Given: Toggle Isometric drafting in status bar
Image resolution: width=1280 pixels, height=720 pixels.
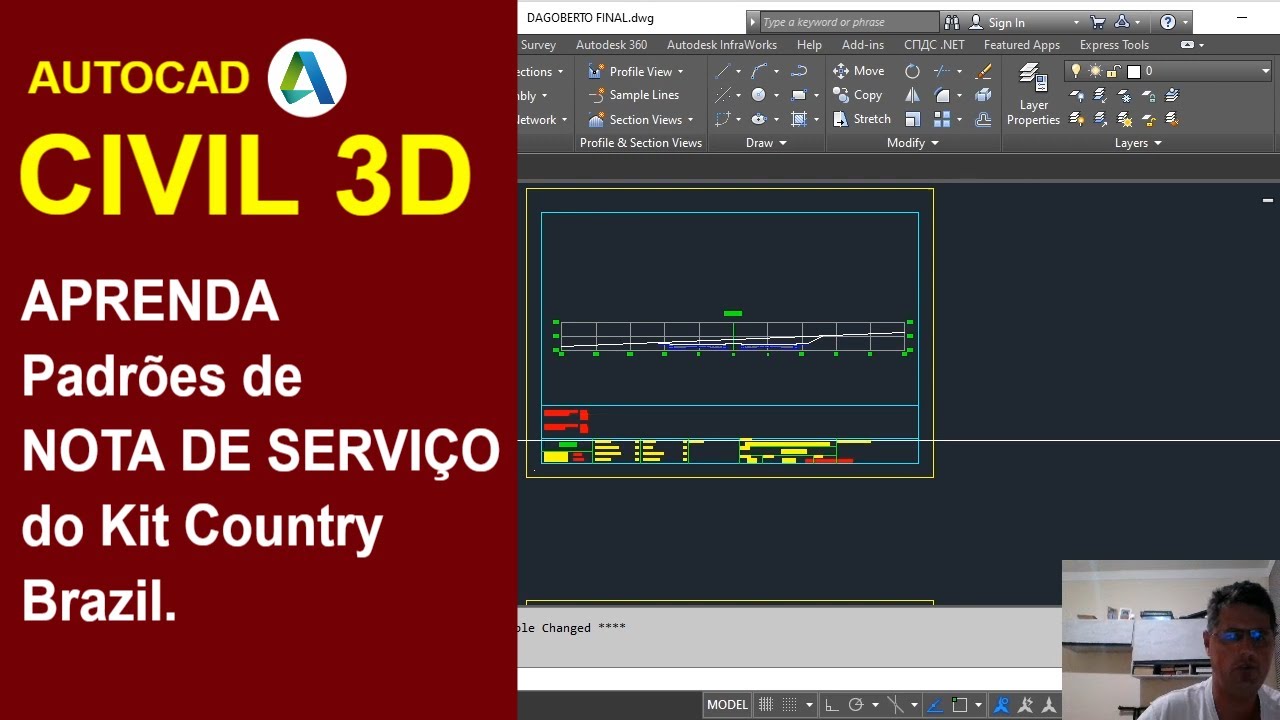Looking at the screenshot, I should click(896, 705).
